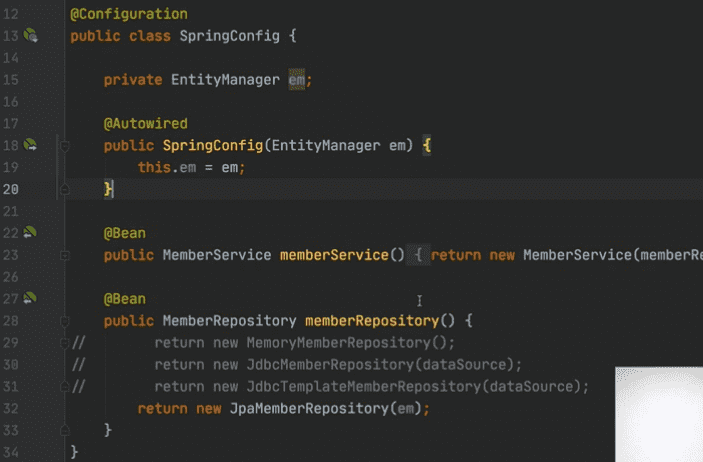This screenshot has height=462, width=703.
Task: Click the commented MemoryMemberRepository text
Action: tap(338, 343)
